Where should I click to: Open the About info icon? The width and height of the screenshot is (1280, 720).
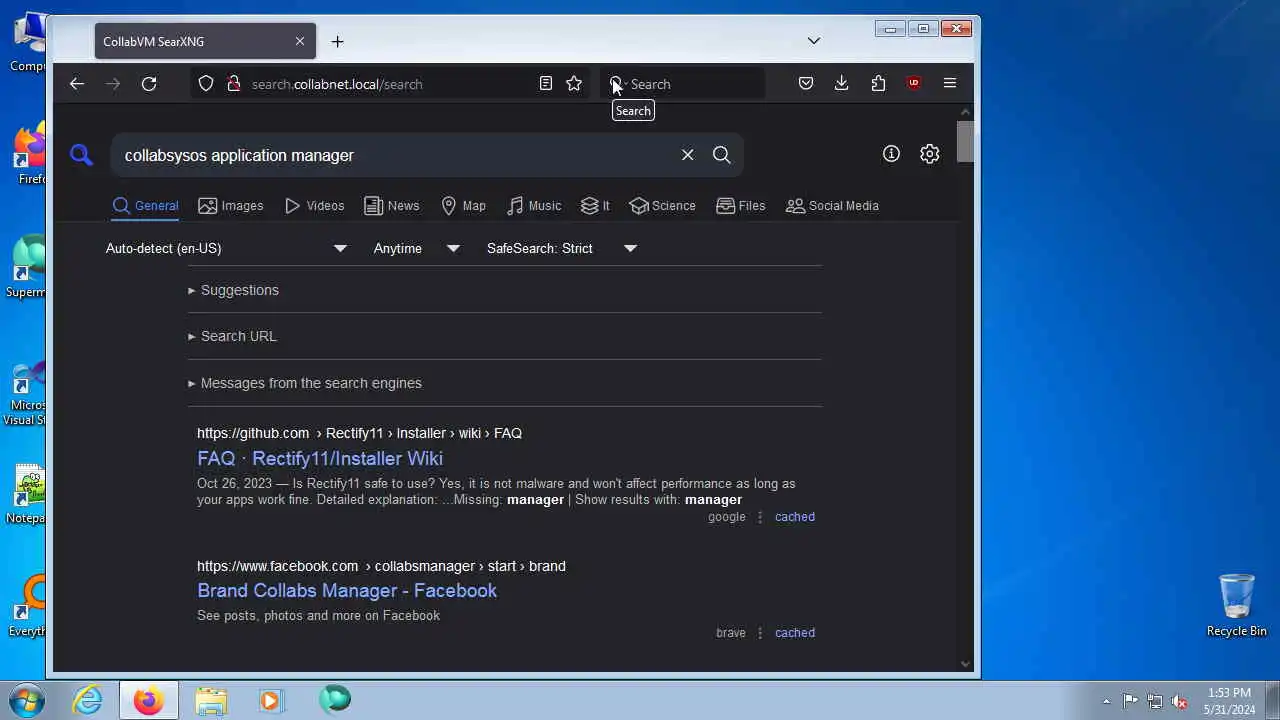click(x=891, y=154)
